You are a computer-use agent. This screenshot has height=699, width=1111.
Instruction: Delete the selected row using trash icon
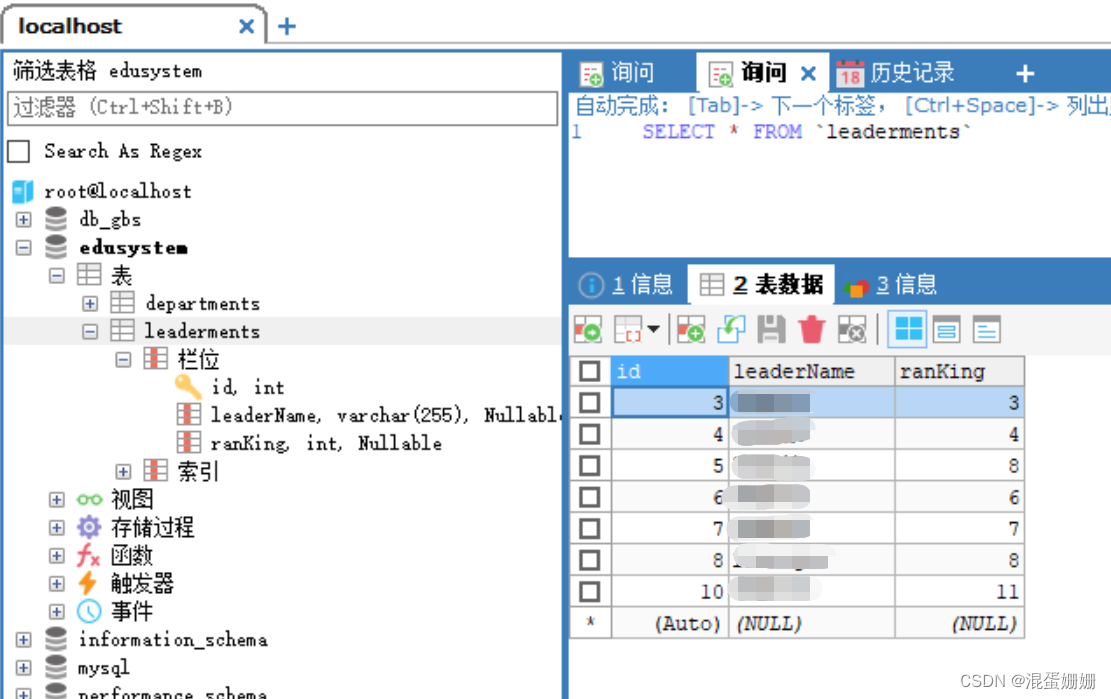coord(813,329)
